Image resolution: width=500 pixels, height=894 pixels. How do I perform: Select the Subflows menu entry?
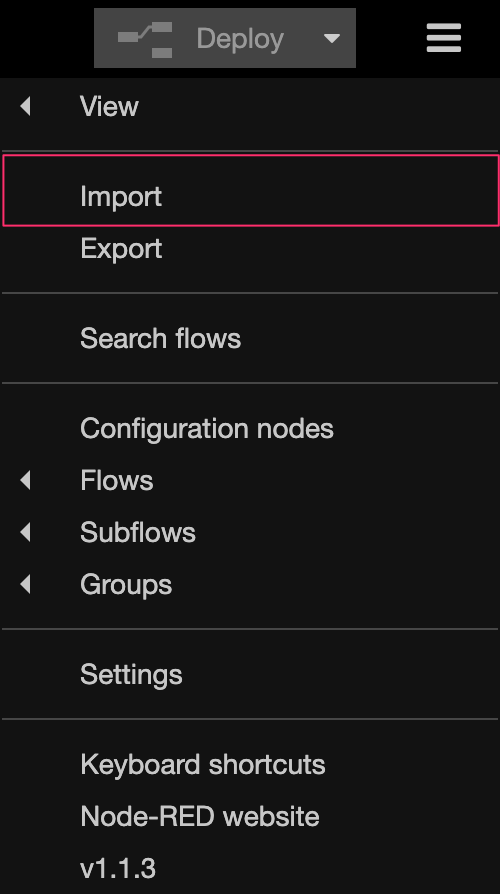point(250,532)
